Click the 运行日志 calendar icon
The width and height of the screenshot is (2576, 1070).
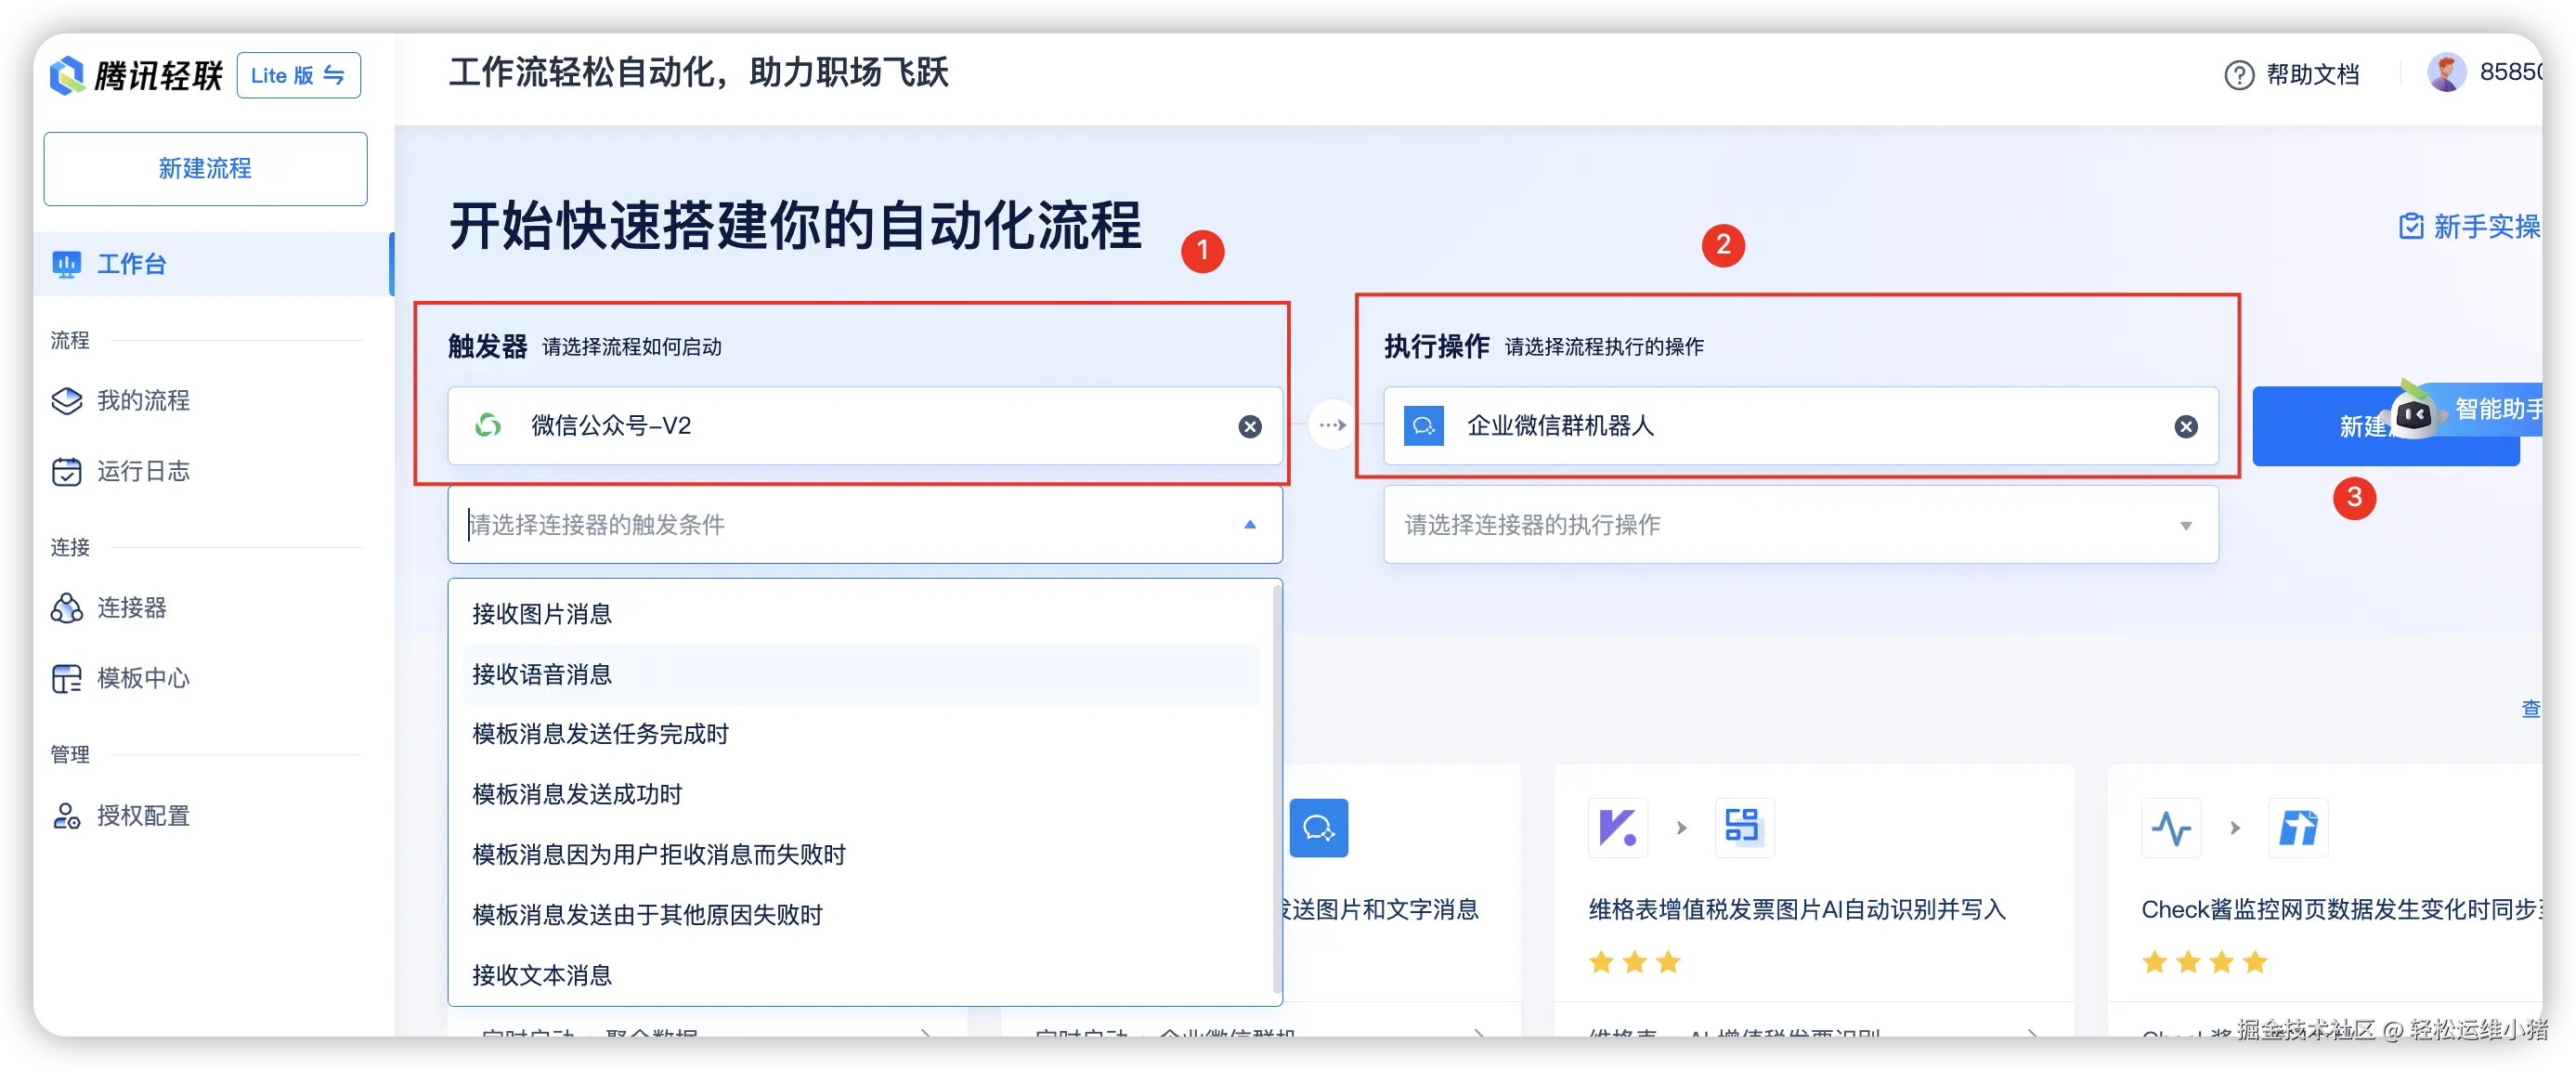[67, 472]
